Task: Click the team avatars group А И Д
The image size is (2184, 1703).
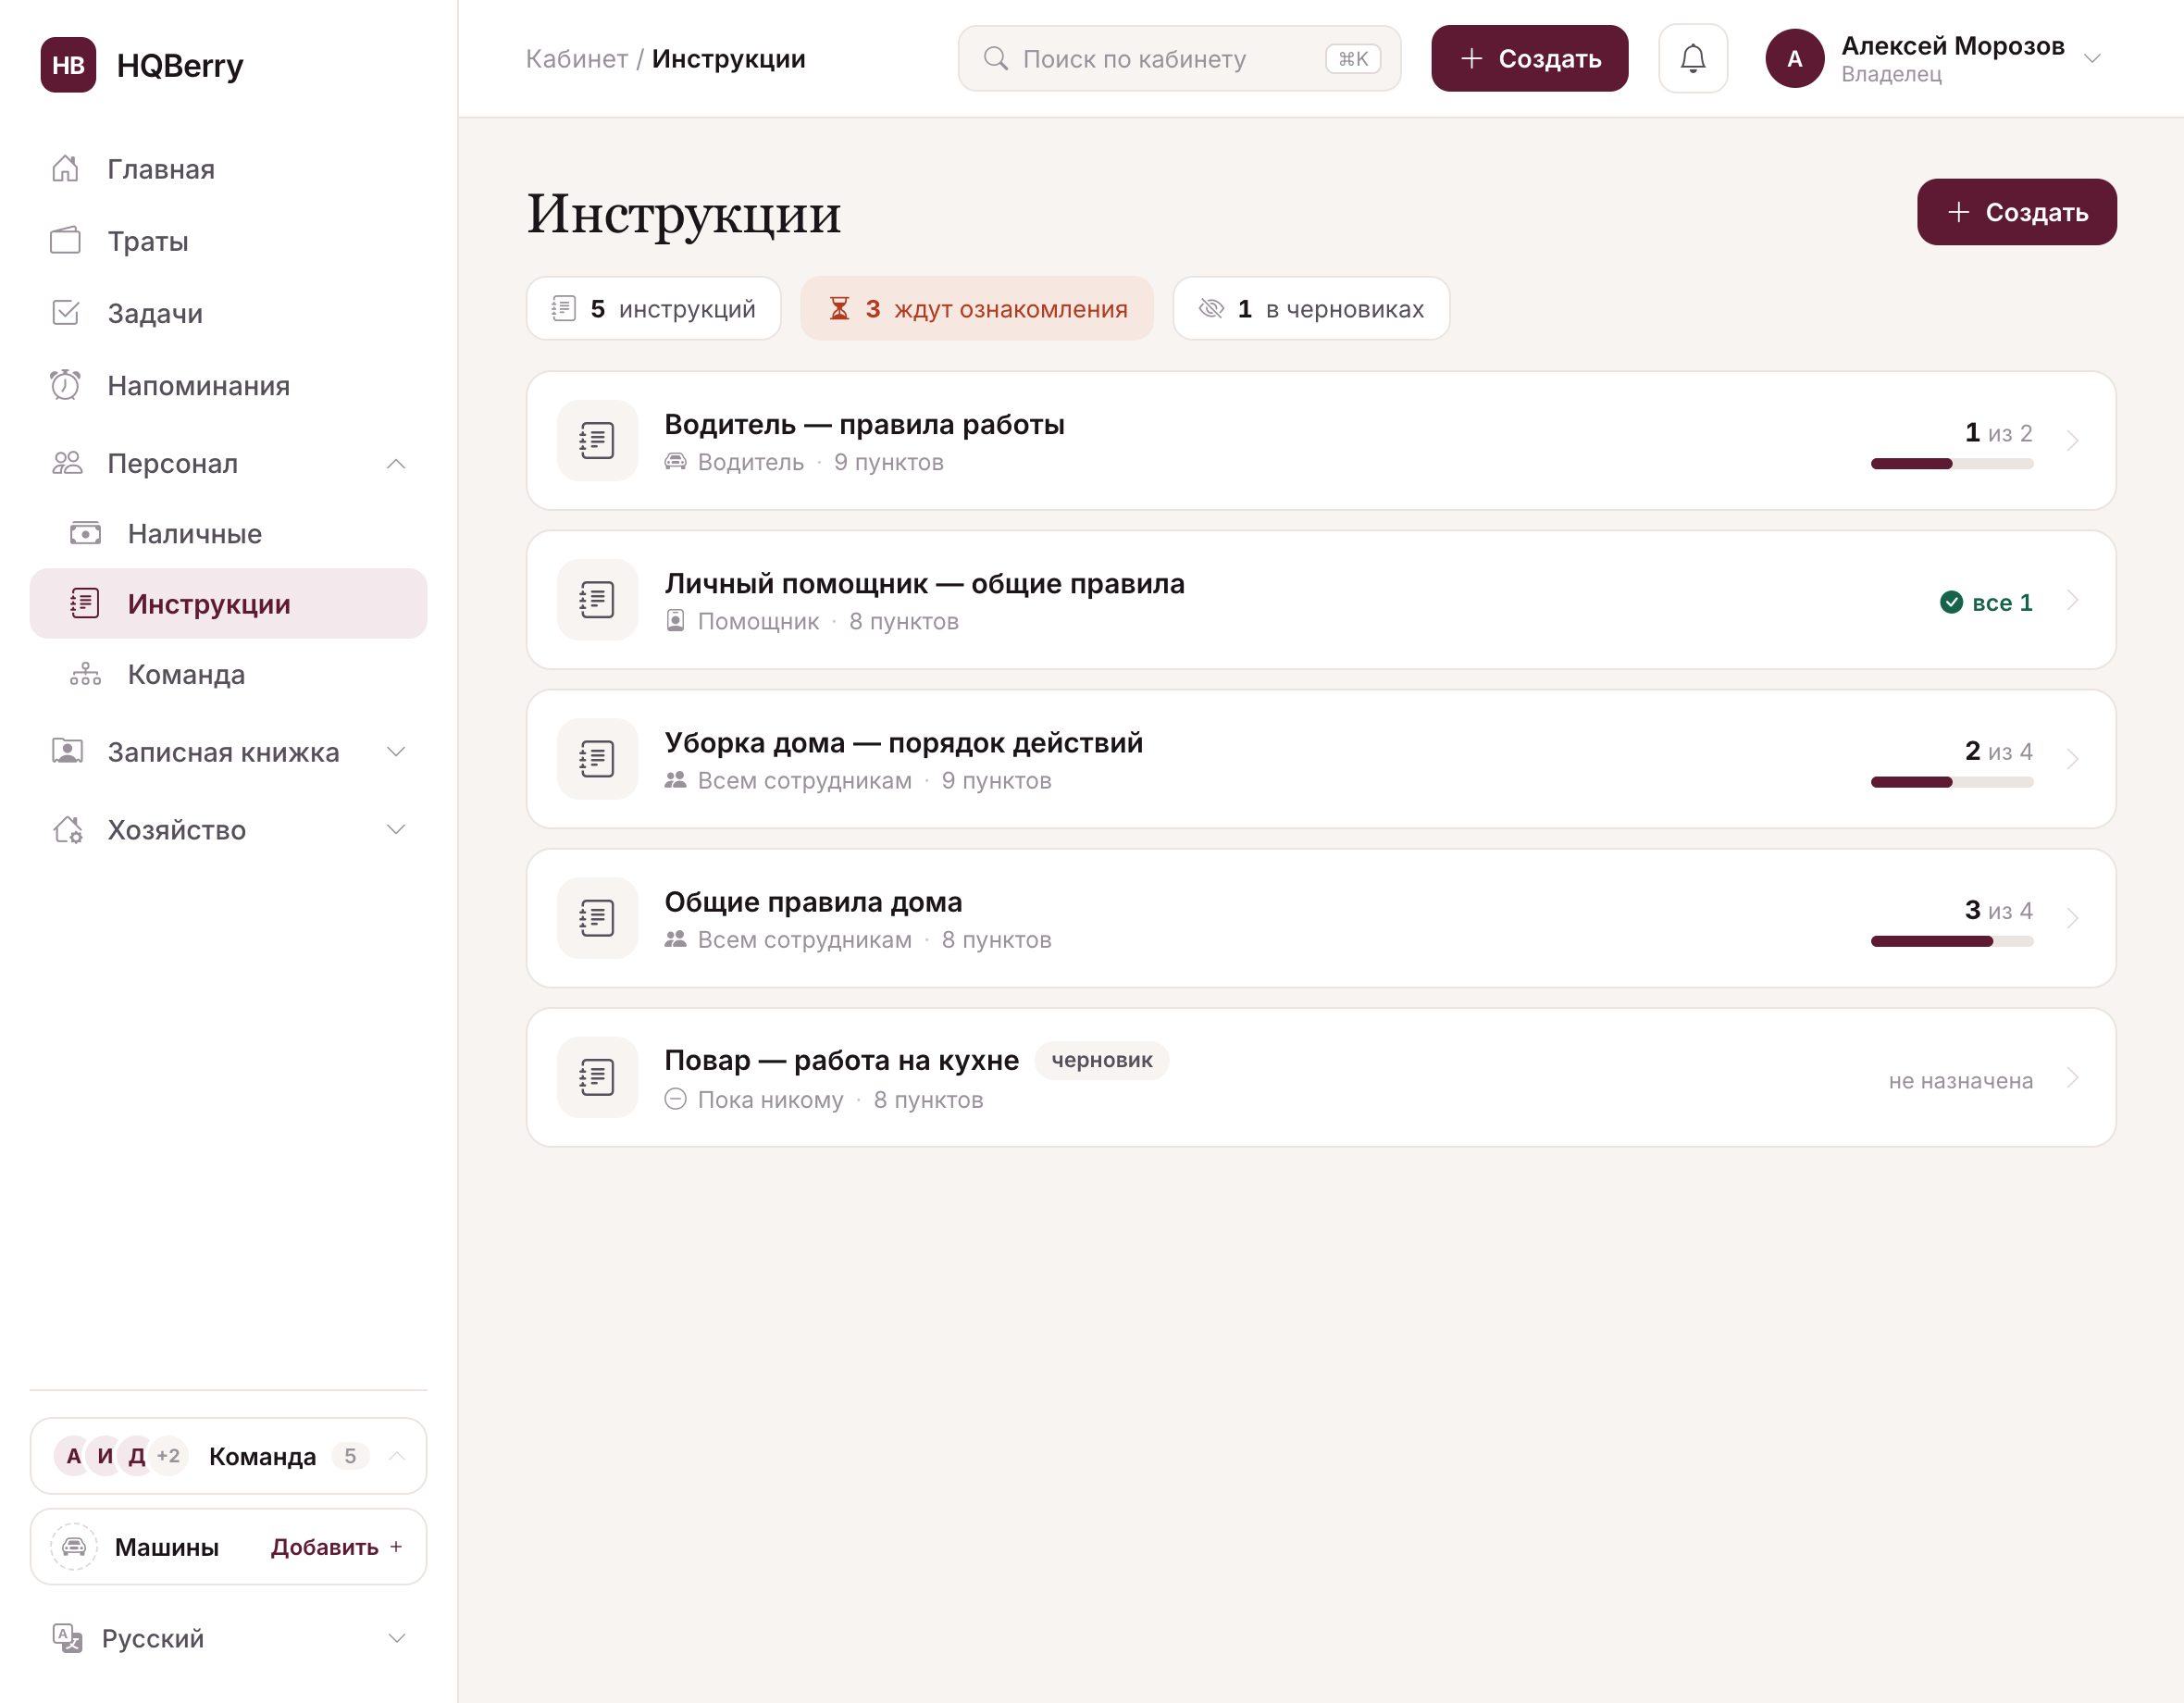Action: point(121,1456)
